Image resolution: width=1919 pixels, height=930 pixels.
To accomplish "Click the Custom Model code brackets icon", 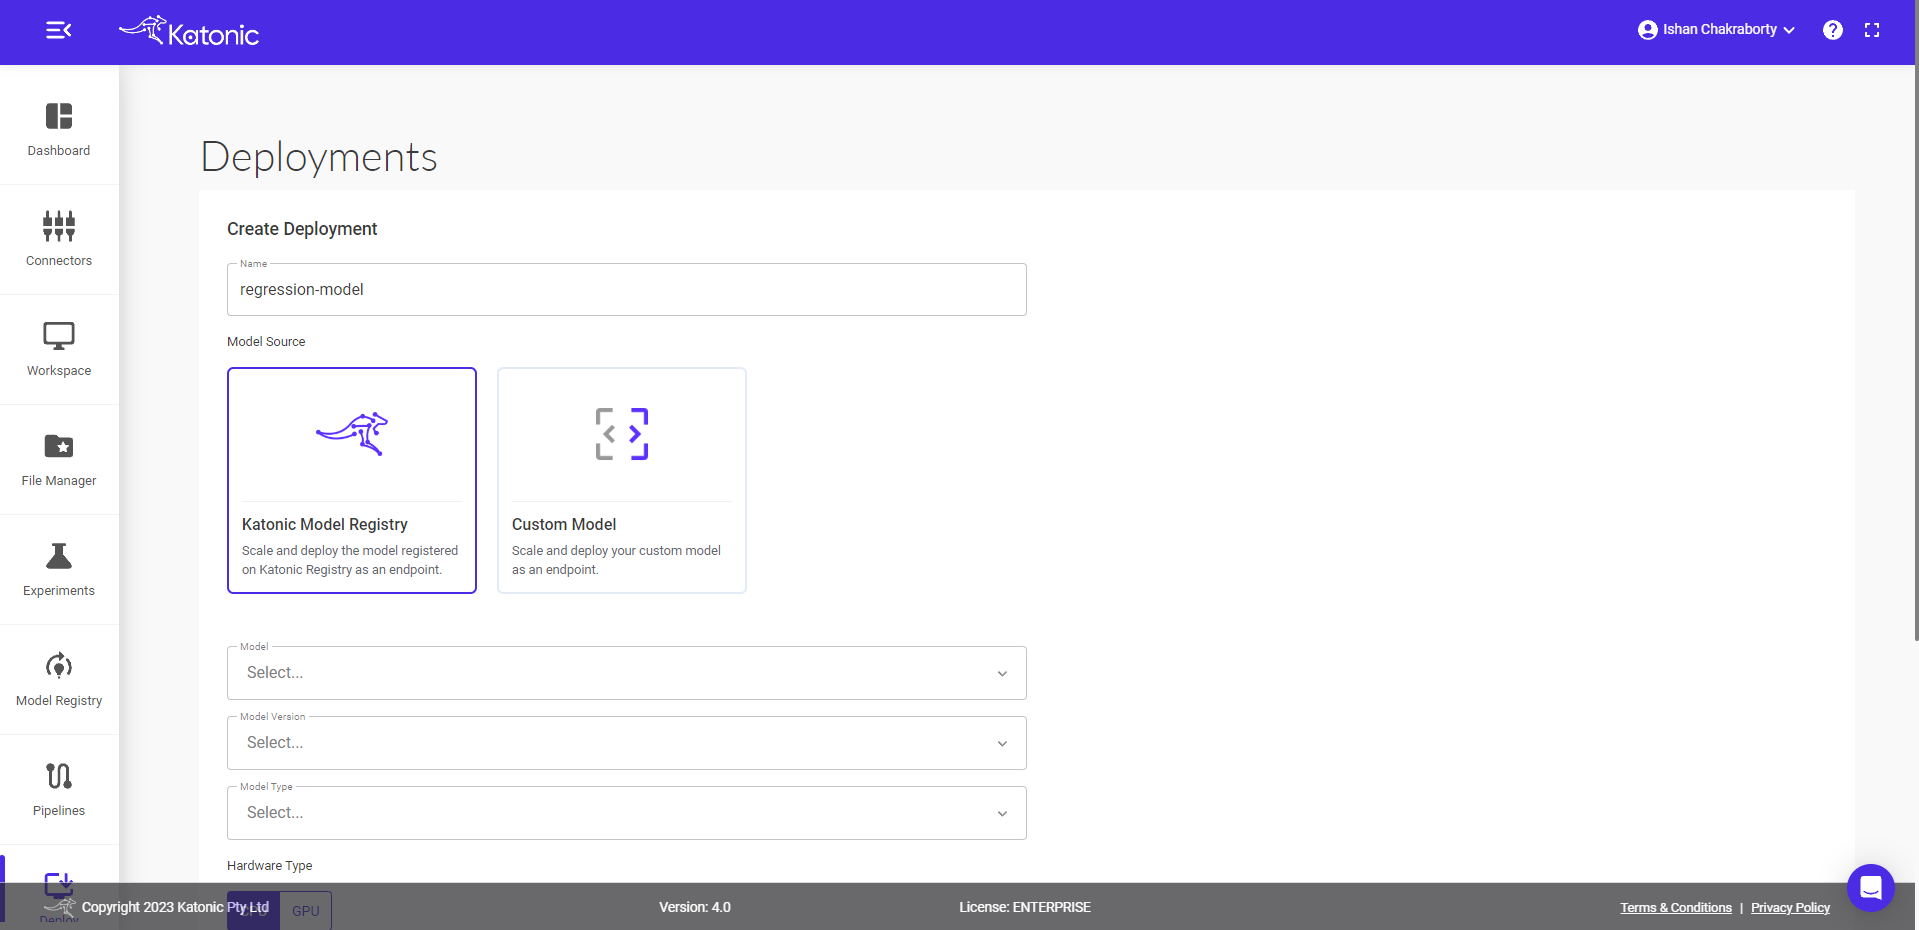I will coord(622,434).
